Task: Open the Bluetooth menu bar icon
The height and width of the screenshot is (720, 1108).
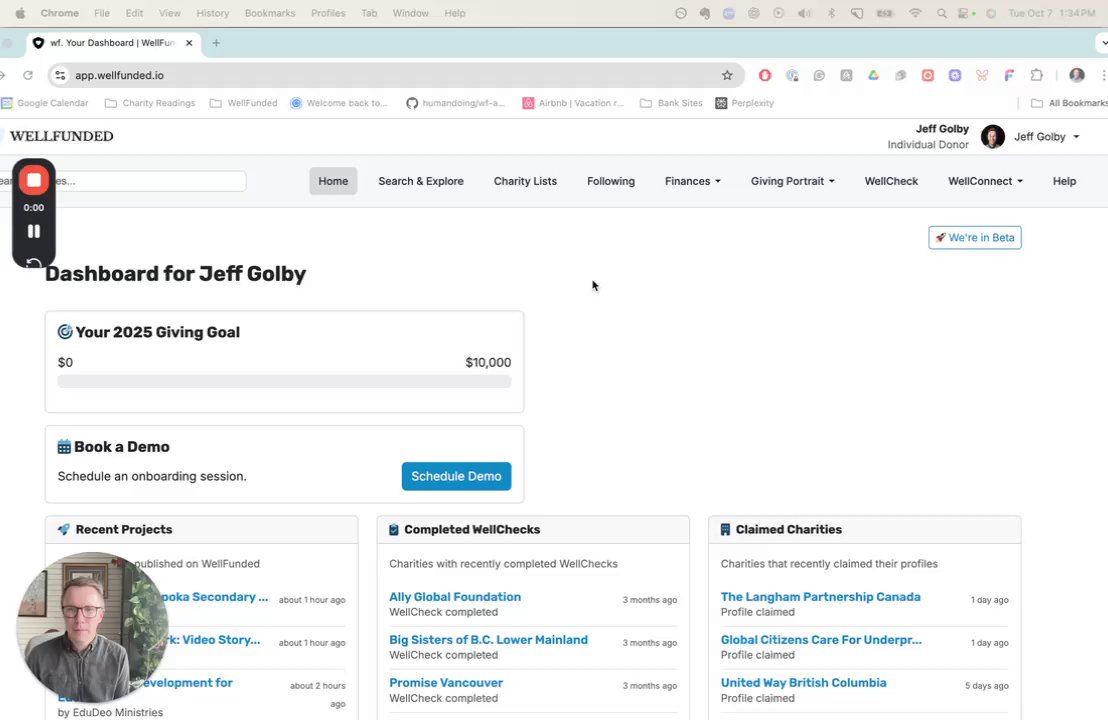Action: (x=832, y=13)
